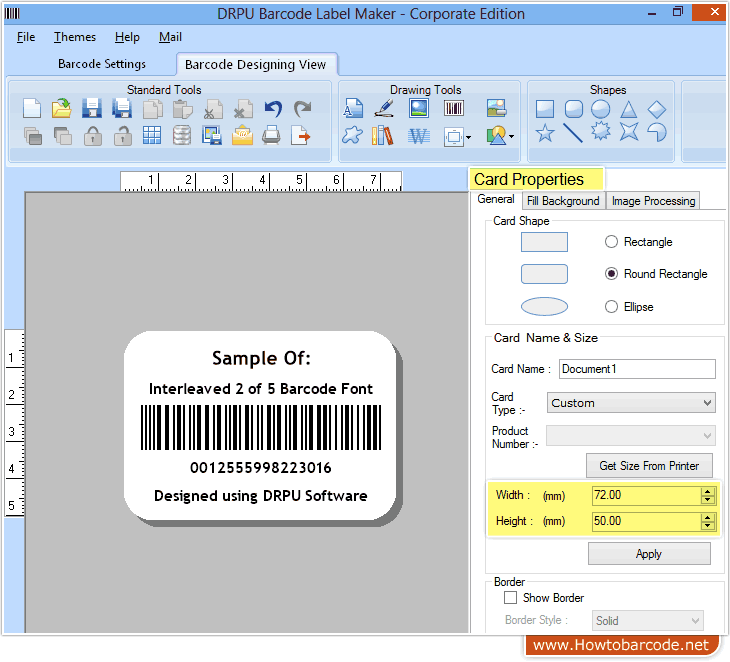The width and height of the screenshot is (730, 662).
Task: Click the unlock open-padlock icon
Action: click(x=122, y=136)
